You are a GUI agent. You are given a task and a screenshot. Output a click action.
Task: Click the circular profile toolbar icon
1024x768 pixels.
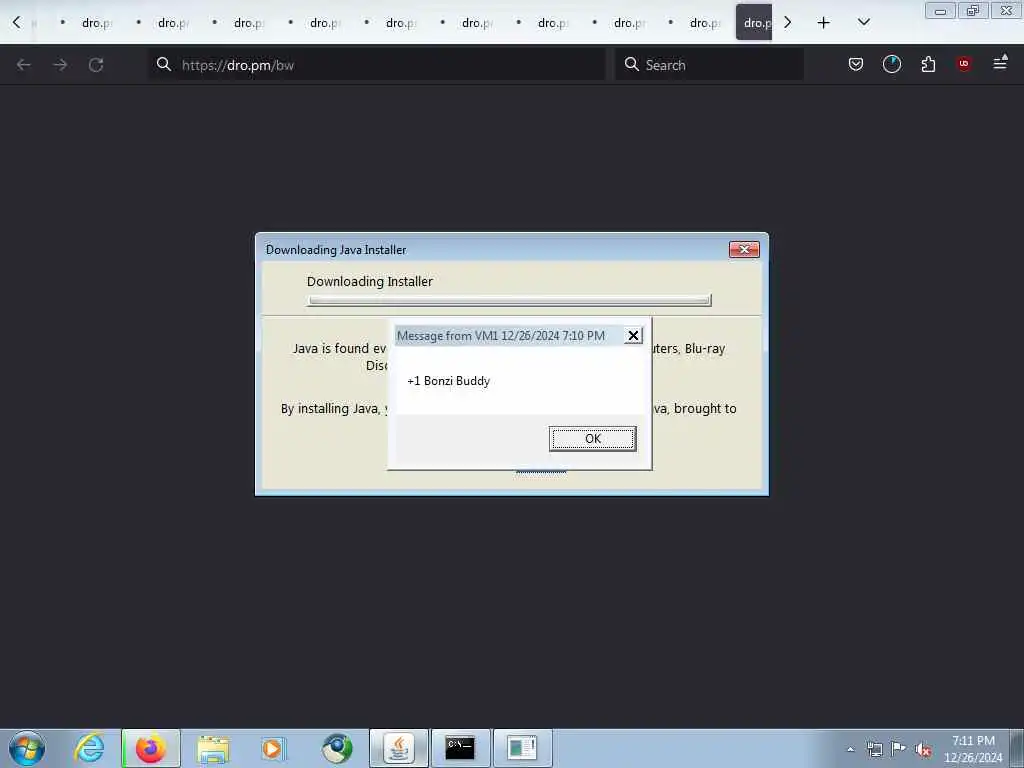(891, 64)
